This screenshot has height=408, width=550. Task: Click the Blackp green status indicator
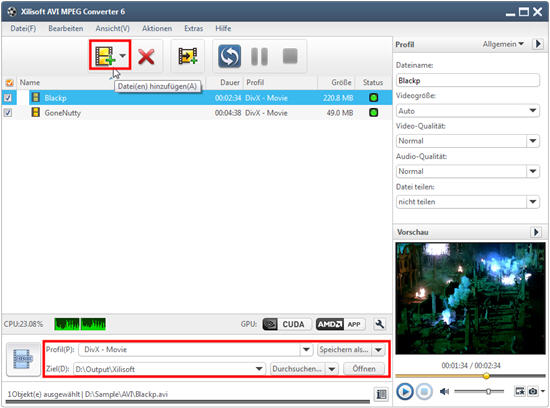[x=374, y=98]
